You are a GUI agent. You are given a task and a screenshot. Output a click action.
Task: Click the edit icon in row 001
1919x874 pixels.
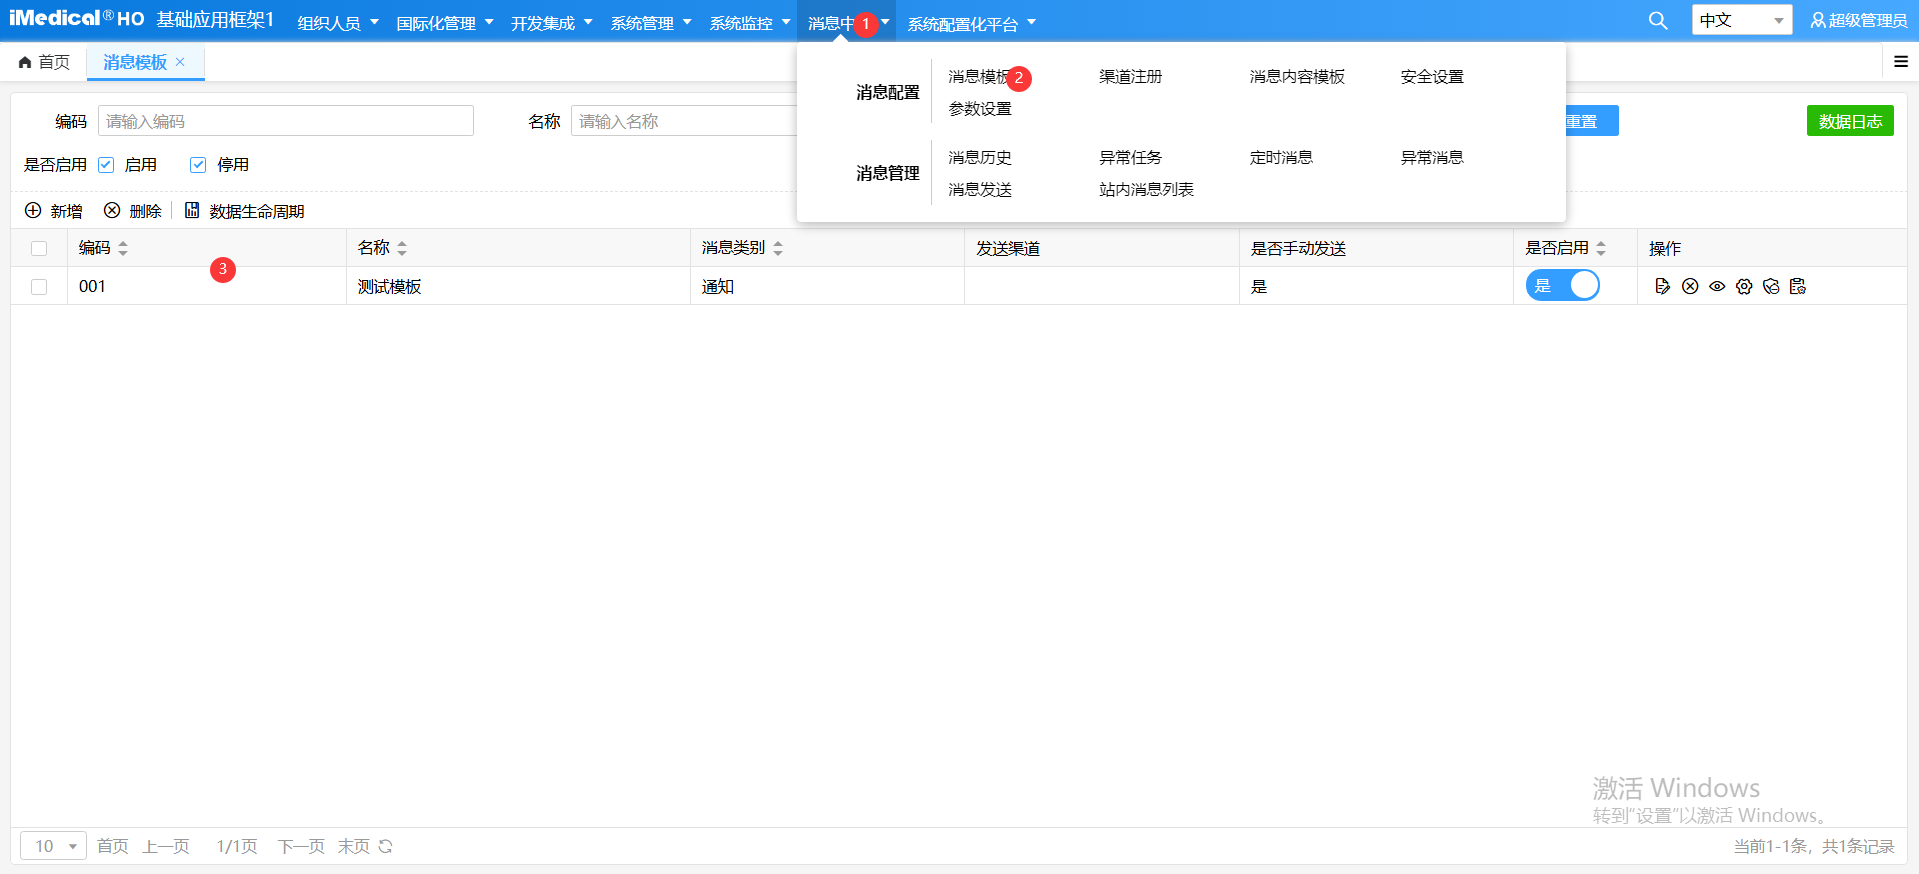pyautogui.click(x=1662, y=287)
